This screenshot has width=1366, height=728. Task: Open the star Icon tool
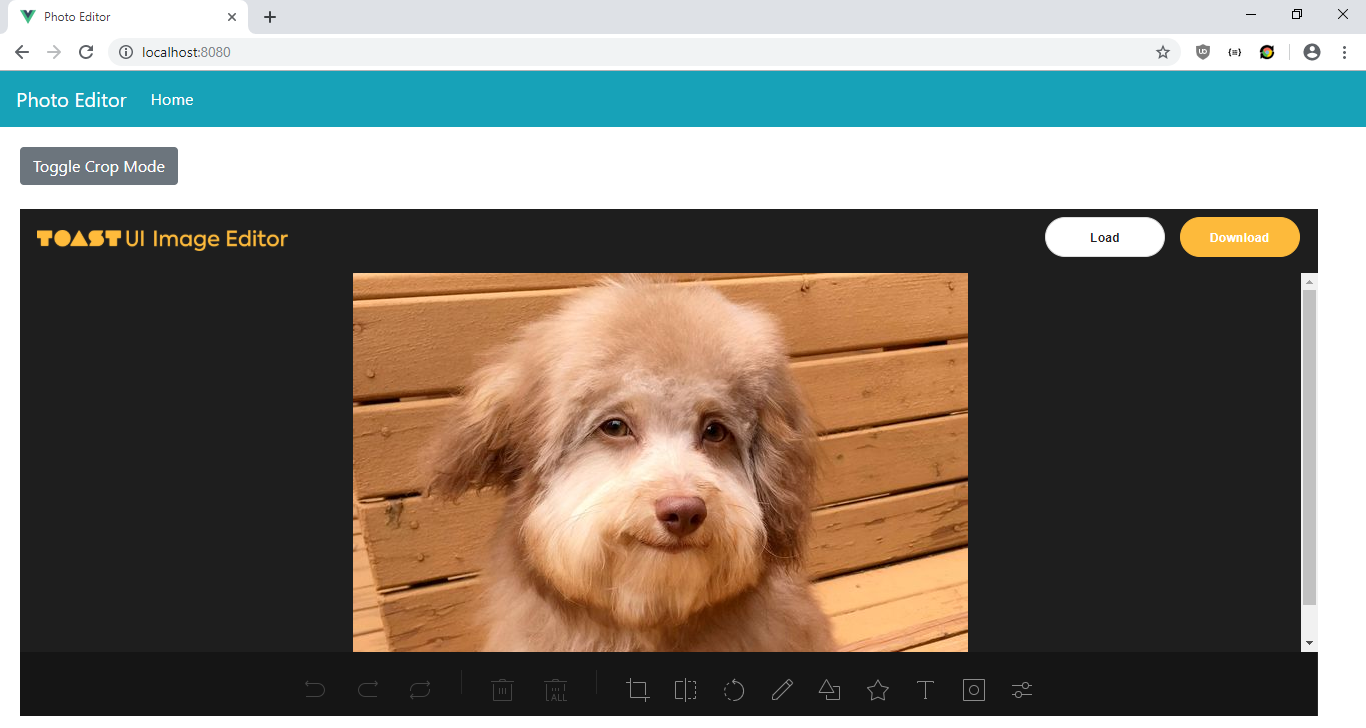(878, 690)
